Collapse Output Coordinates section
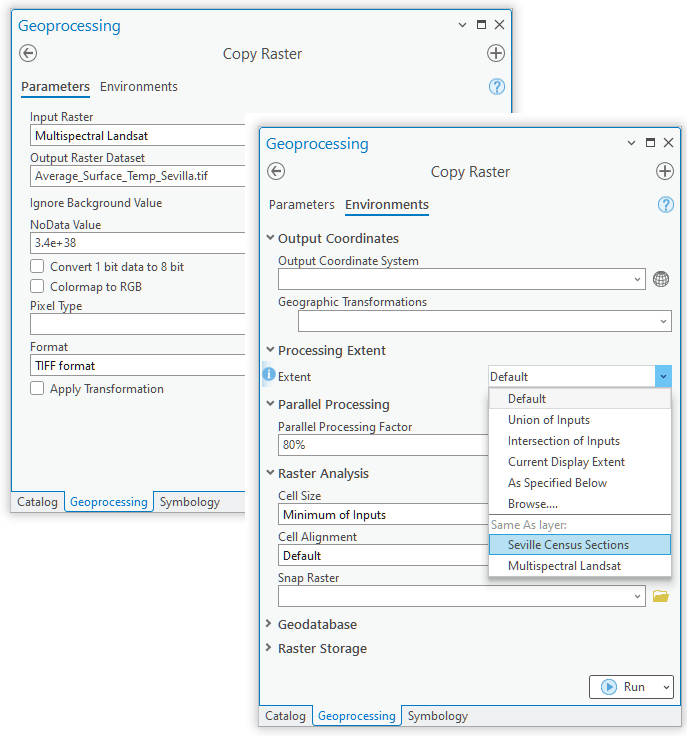The width and height of the screenshot is (687, 736). coord(270,238)
